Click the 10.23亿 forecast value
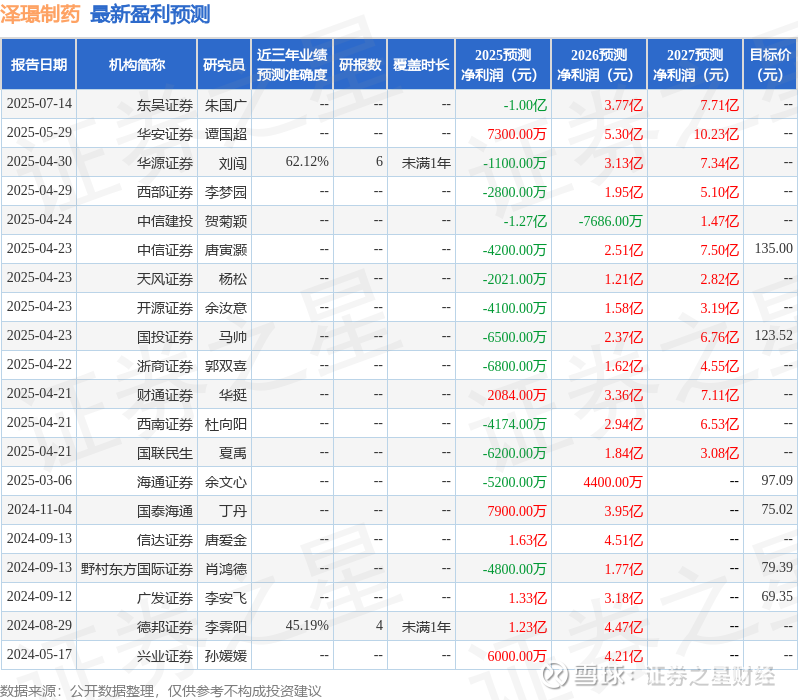The image size is (798, 700). (x=716, y=134)
